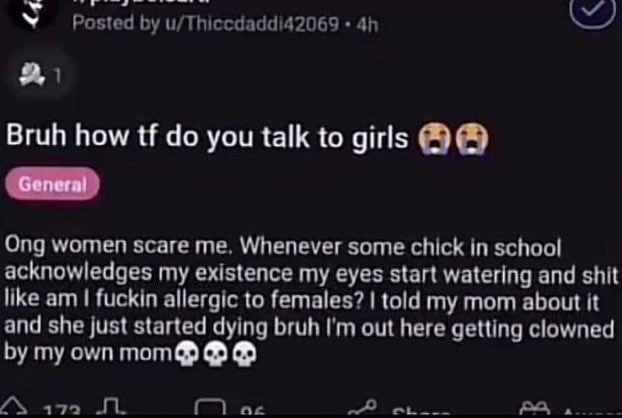Open comments via the comment bubble icon
The image size is (622, 418).
click(x=210, y=407)
